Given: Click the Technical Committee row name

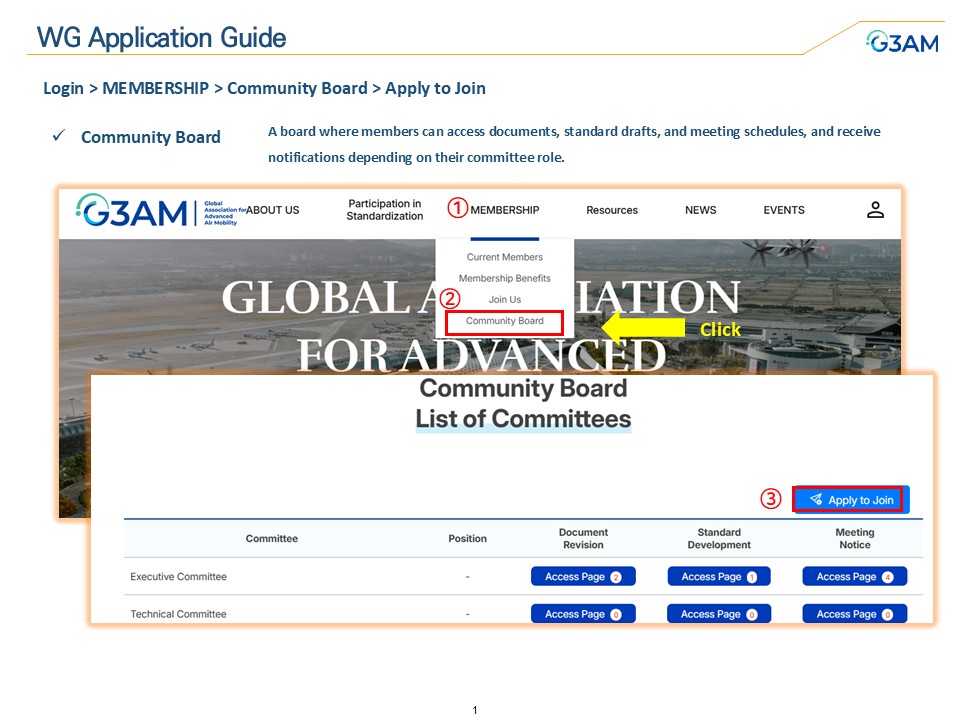Looking at the screenshot, I should (178, 614).
